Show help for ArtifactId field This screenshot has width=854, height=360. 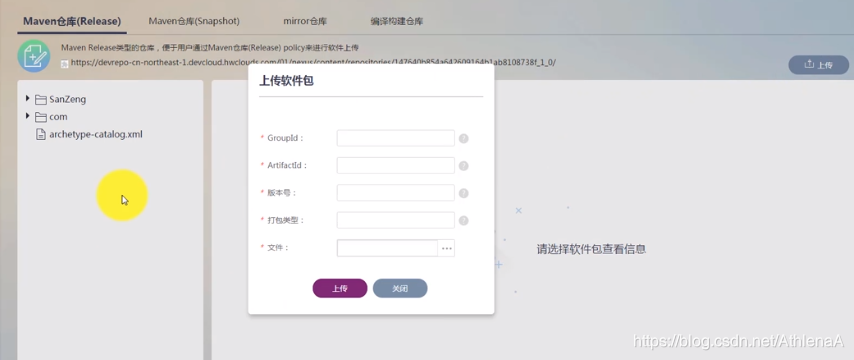coord(463,166)
